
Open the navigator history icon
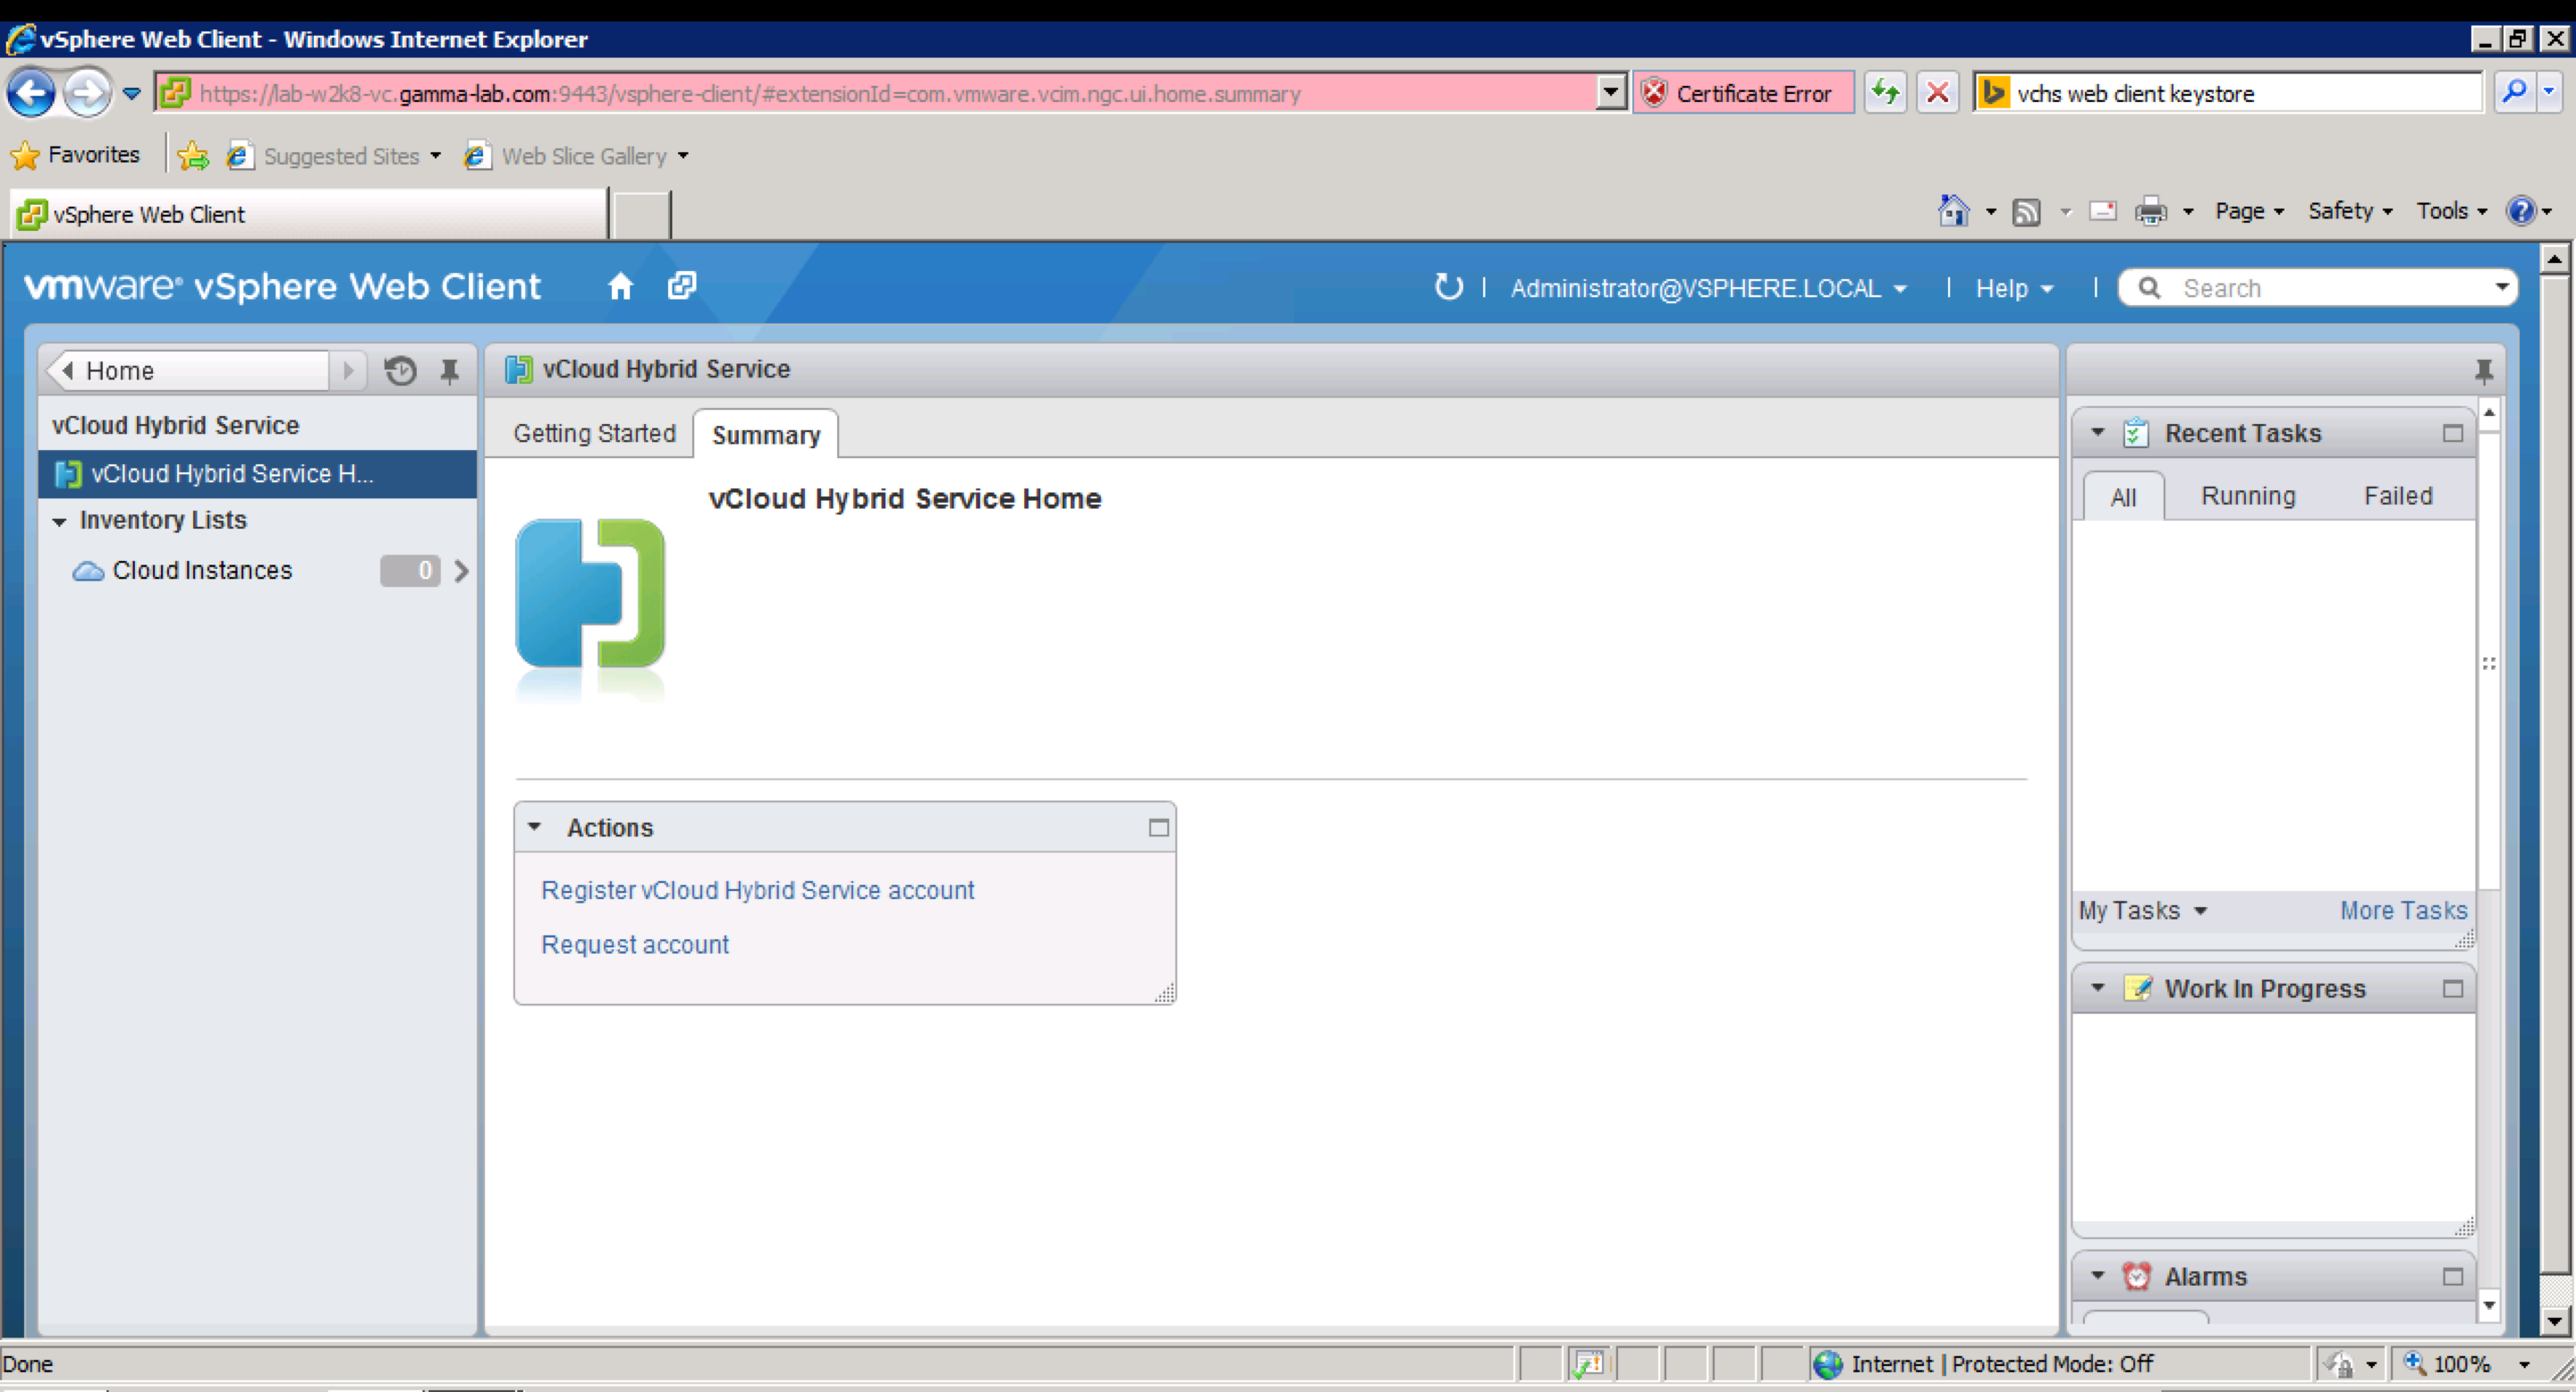pyautogui.click(x=400, y=371)
